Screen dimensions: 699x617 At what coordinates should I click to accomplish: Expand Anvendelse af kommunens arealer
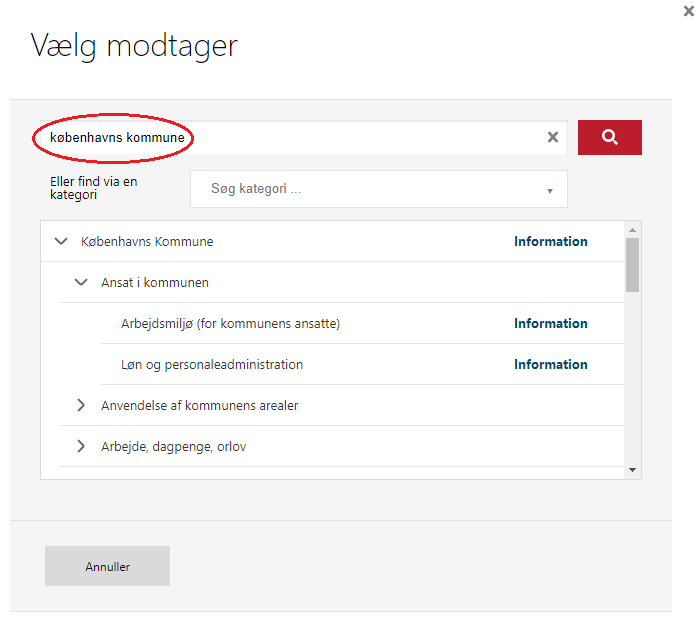click(x=81, y=405)
